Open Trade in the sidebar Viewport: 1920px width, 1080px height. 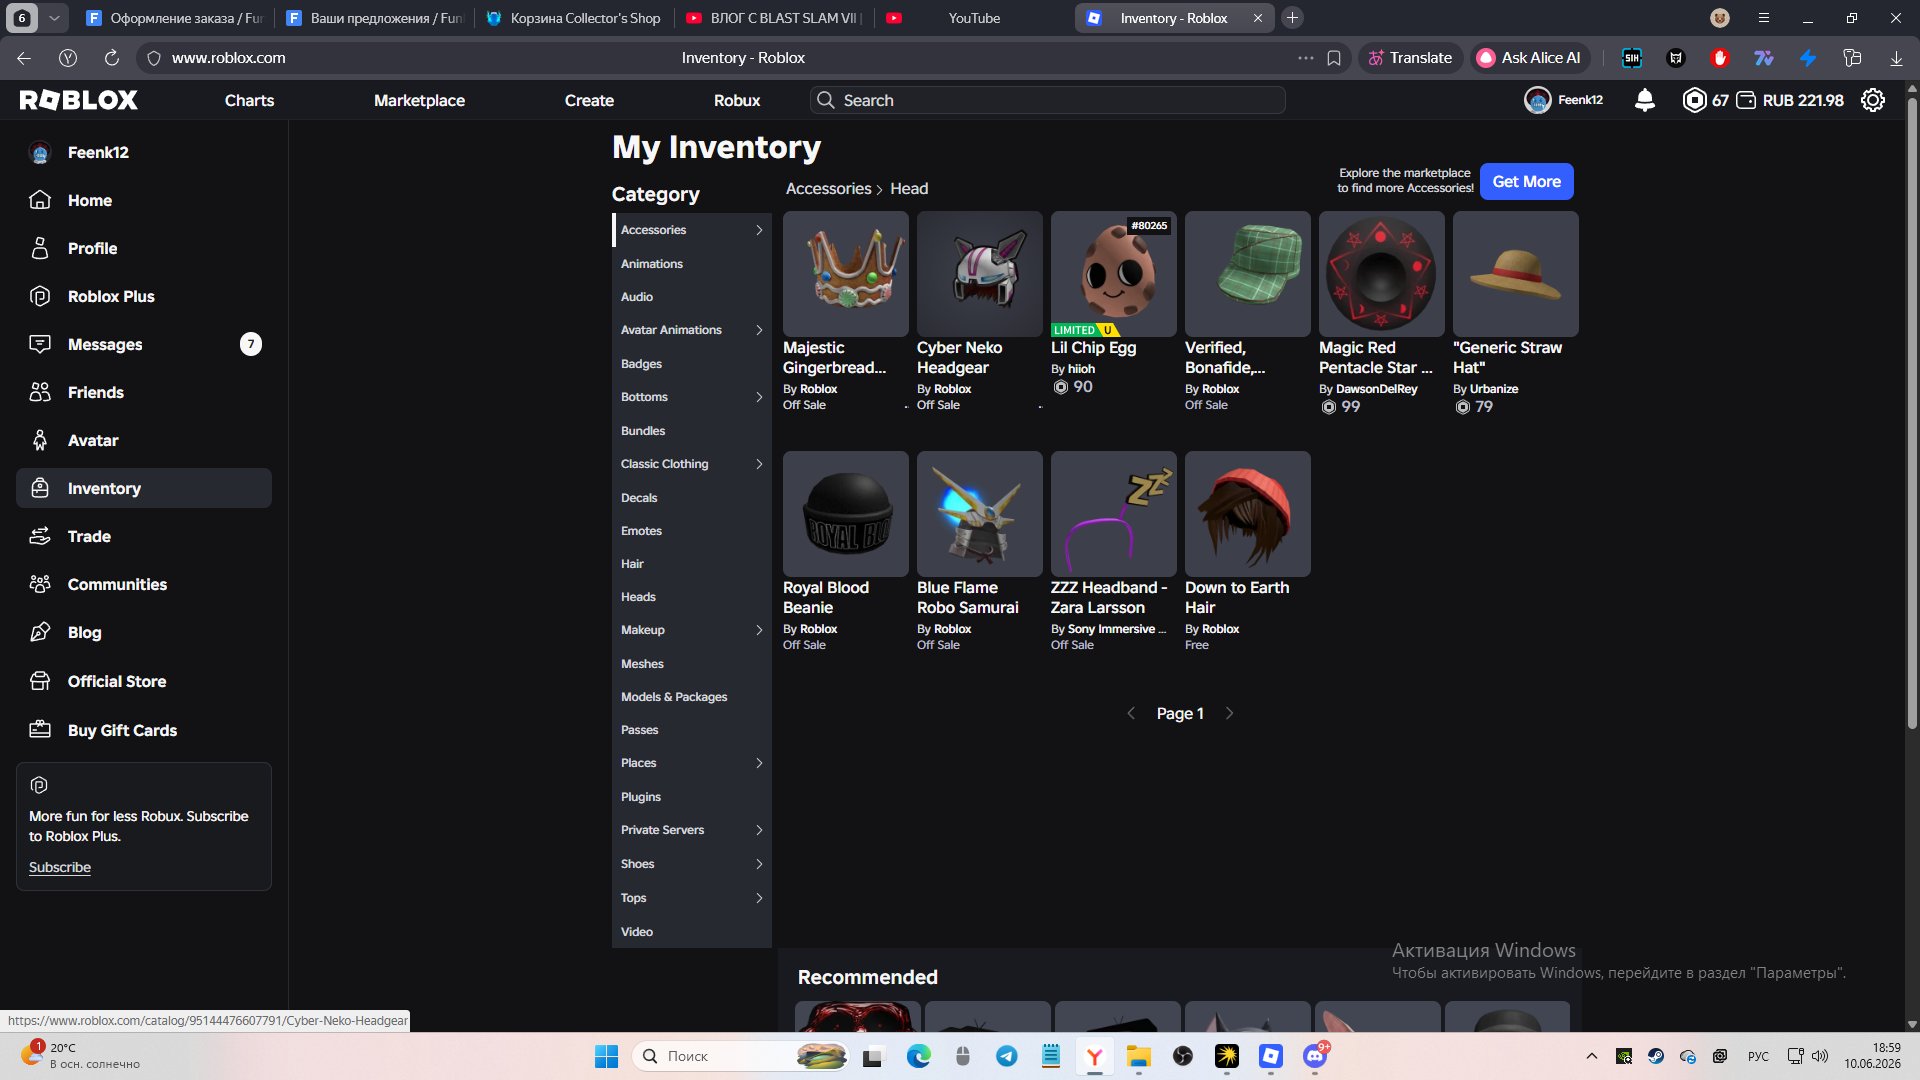(144, 536)
